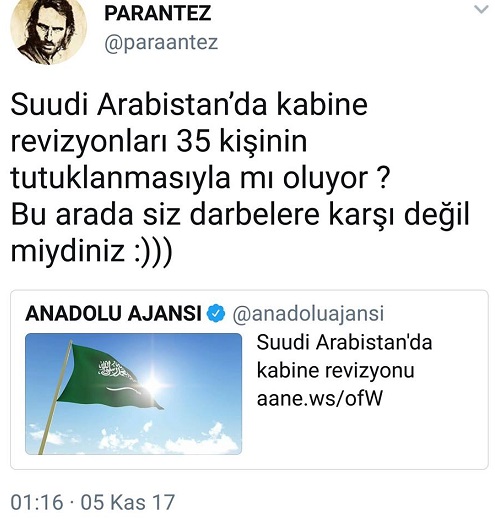The height and width of the screenshot is (526, 495).
Task: Click the 01:16 tweet timestamp
Action: [37, 502]
